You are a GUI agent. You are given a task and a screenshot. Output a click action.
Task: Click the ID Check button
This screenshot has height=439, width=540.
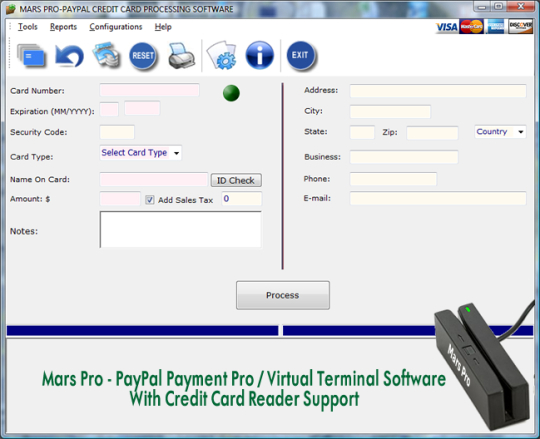(236, 180)
